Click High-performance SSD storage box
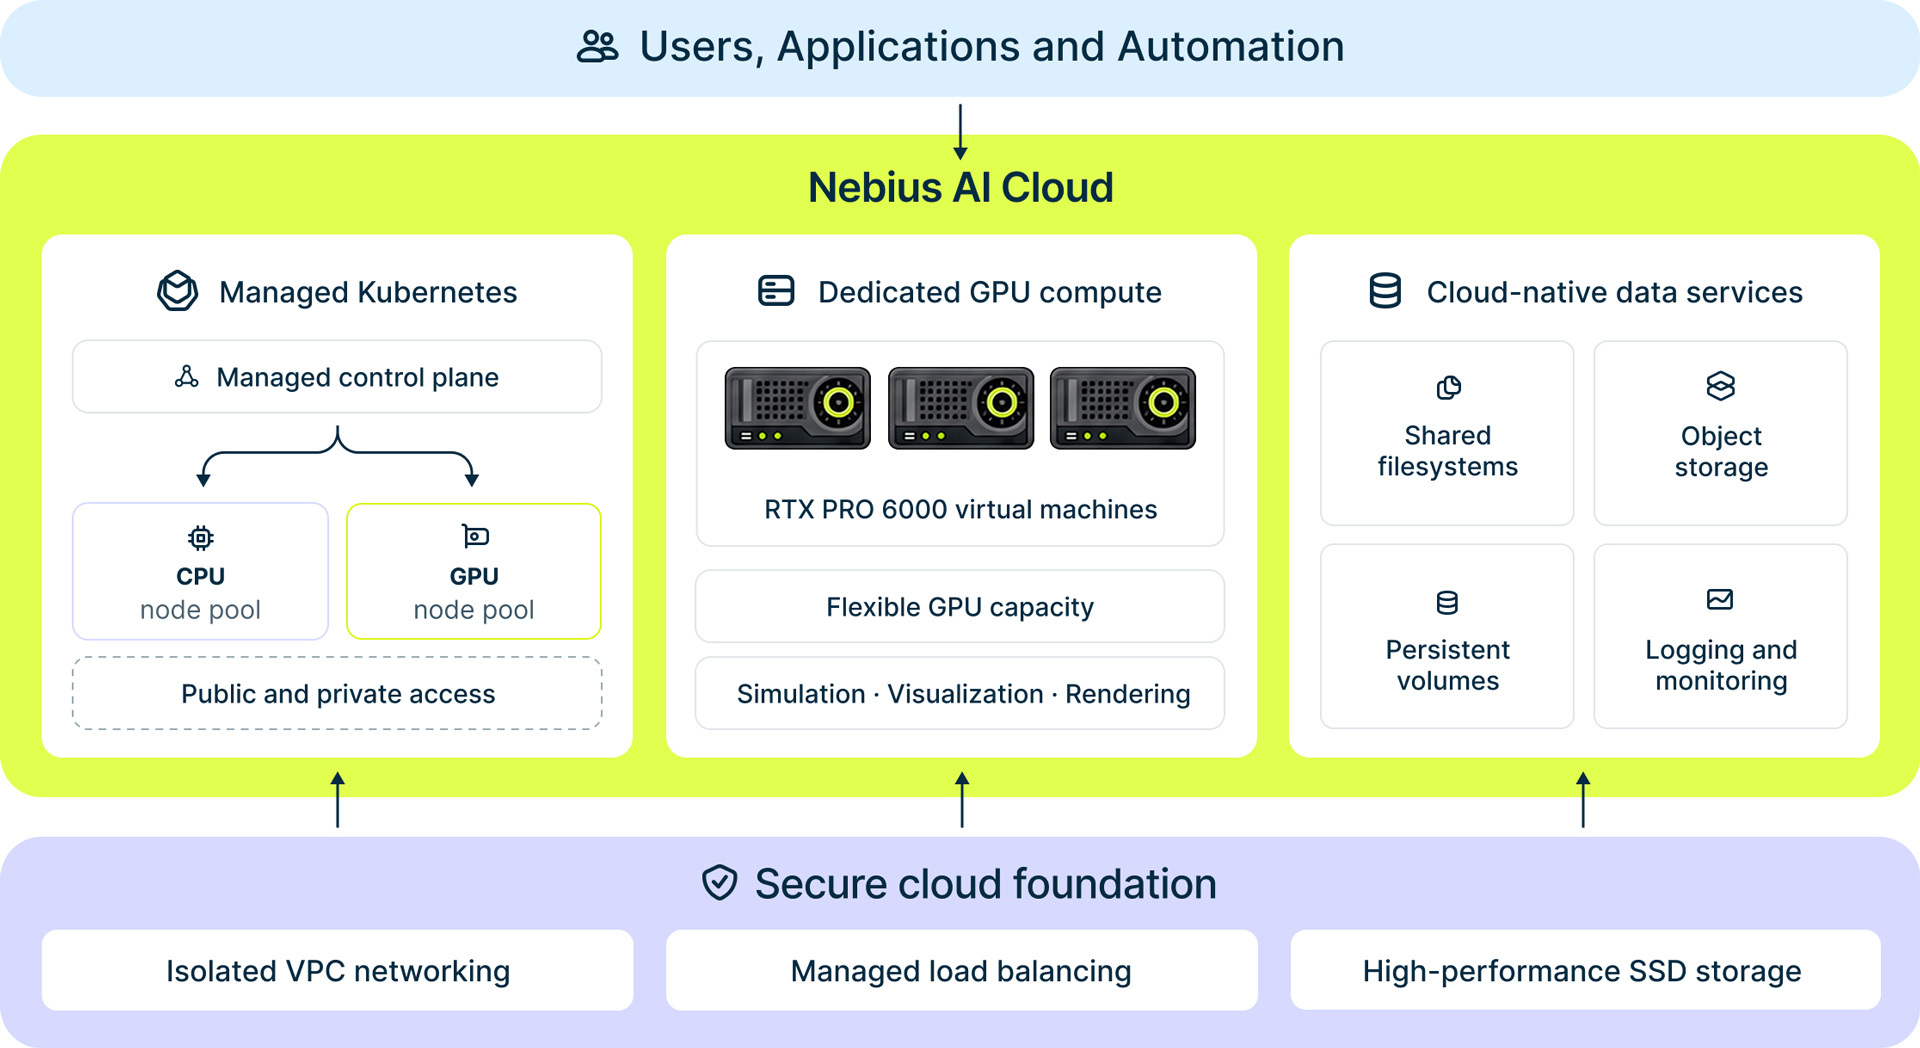This screenshot has width=1920, height=1048. (1585, 970)
